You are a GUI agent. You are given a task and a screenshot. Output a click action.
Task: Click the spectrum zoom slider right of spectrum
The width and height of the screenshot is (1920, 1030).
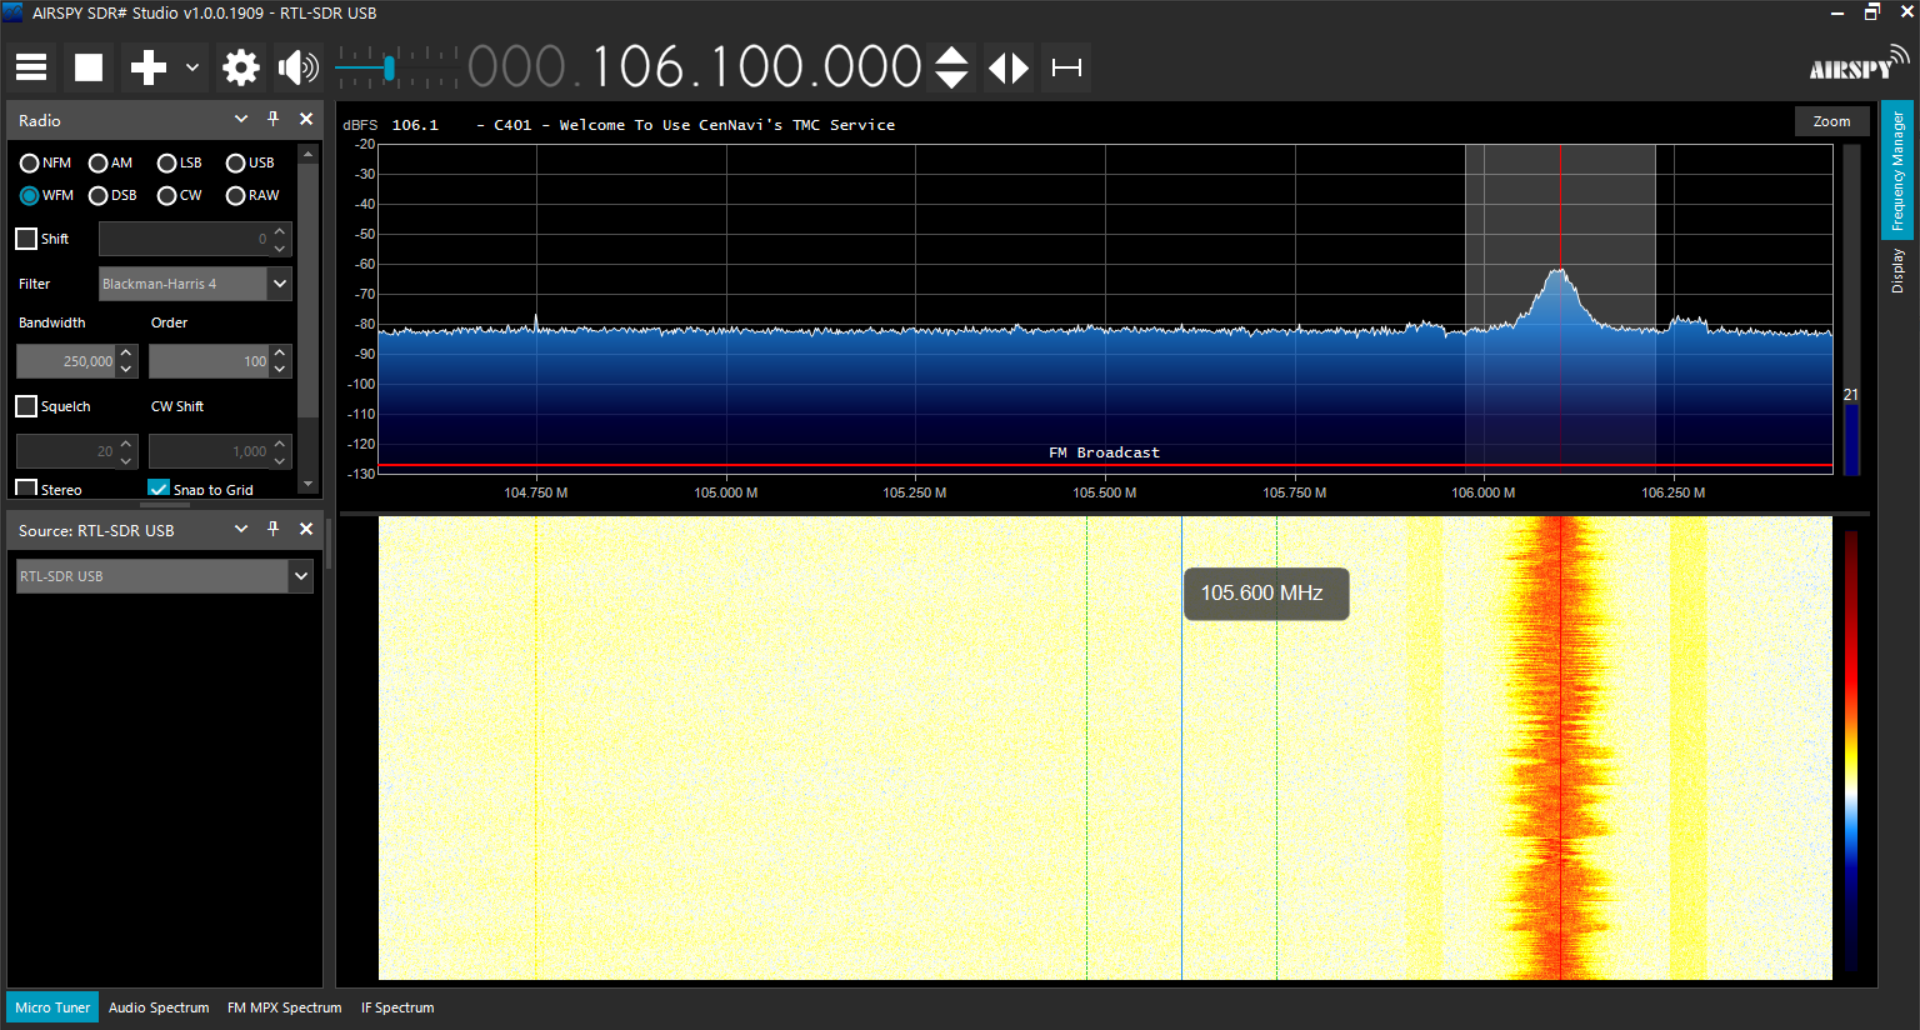click(1851, 310)
